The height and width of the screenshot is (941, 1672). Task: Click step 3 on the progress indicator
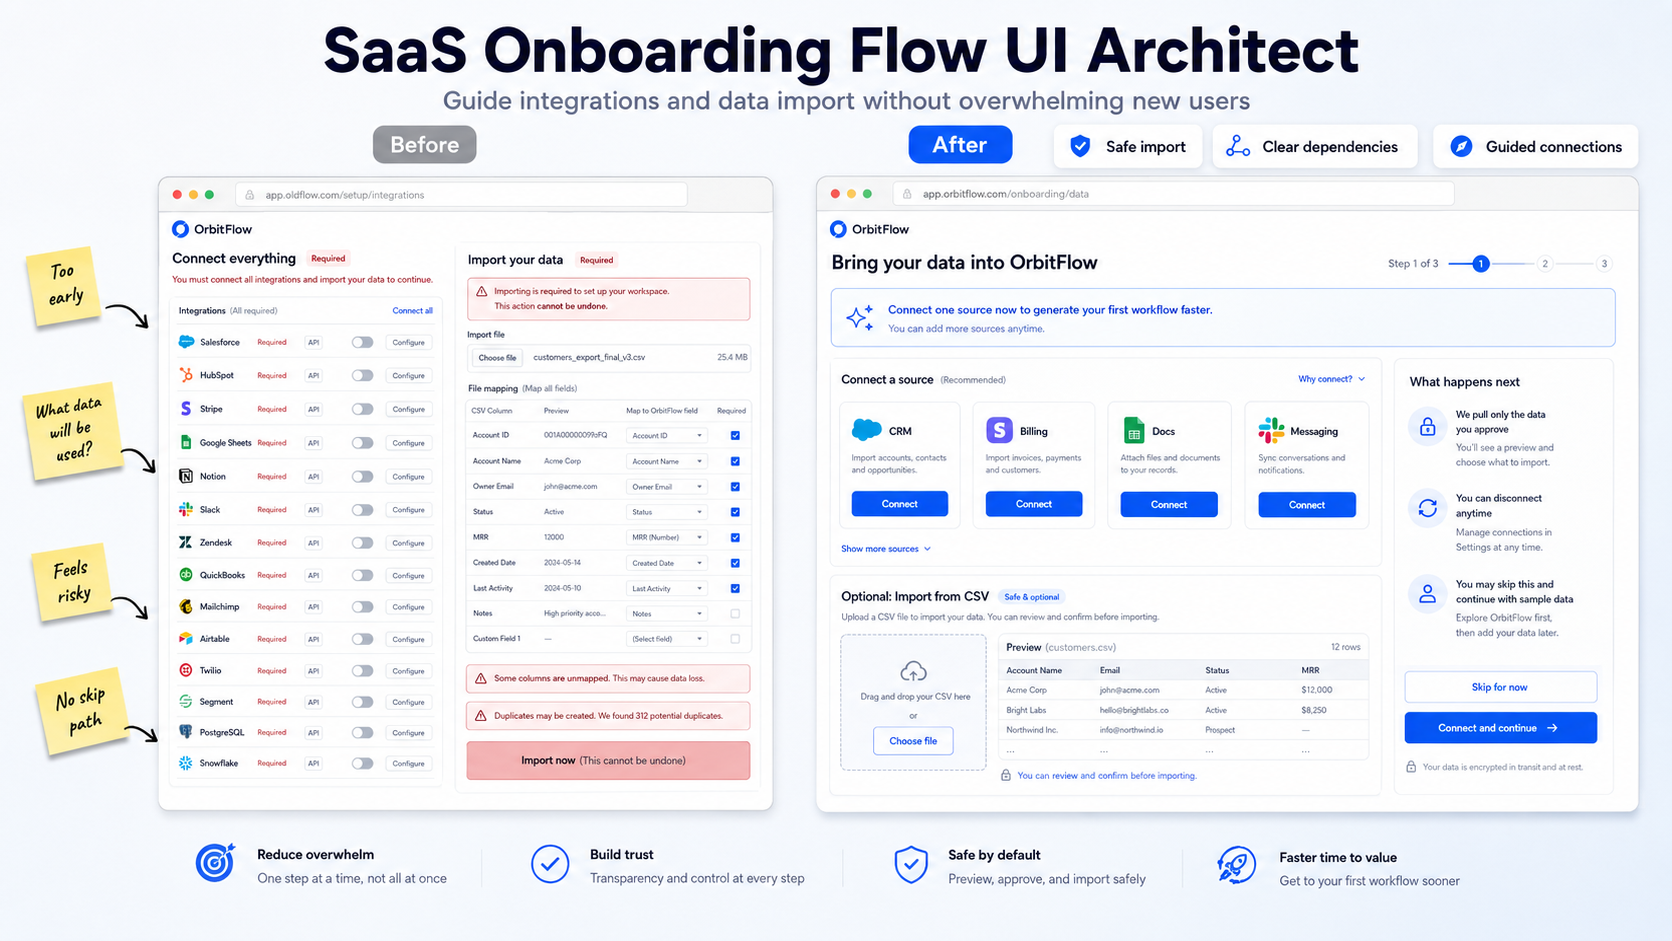pyautogui.click(x=1604, y=264)
